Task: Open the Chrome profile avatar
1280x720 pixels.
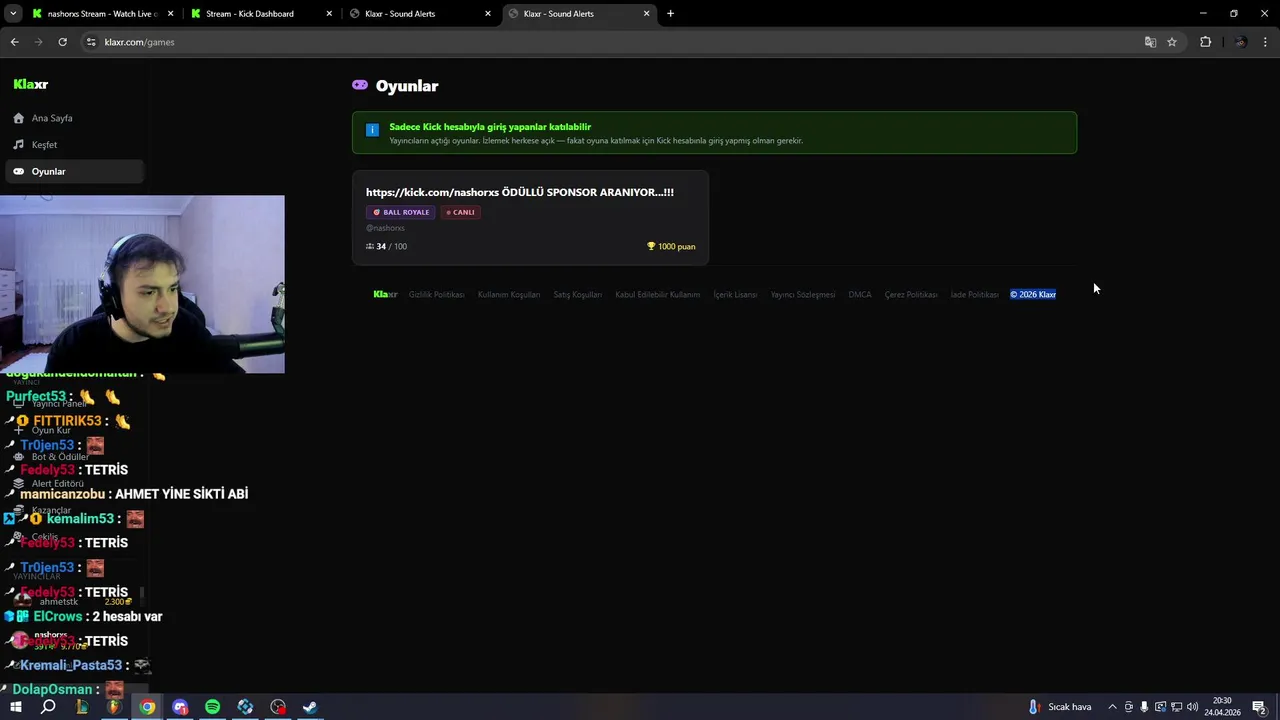Action: [x=1241, y=42]
